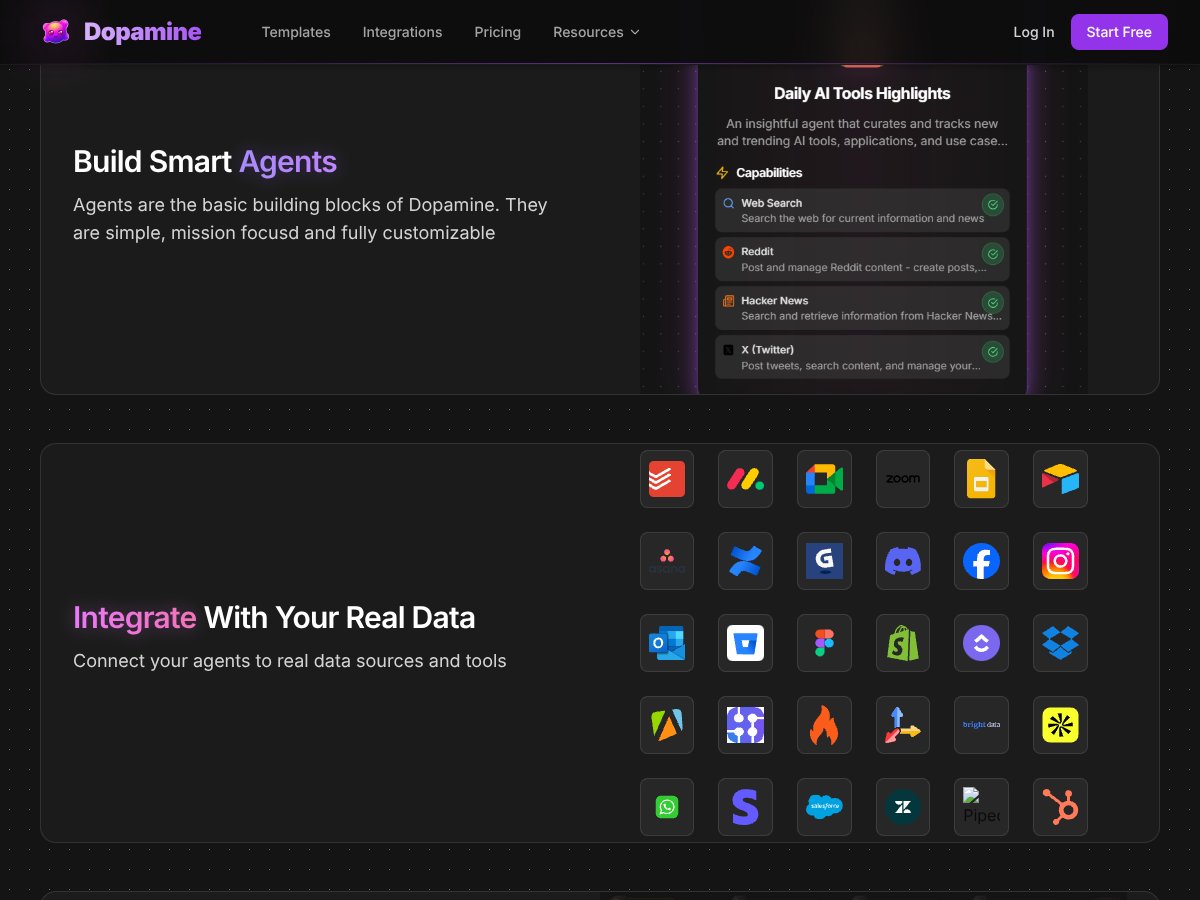Image resolution: width=1200 pixels, height=900 pixels.
Task: Click the HubSpot integration icon
Action: tap(1060, 807)
